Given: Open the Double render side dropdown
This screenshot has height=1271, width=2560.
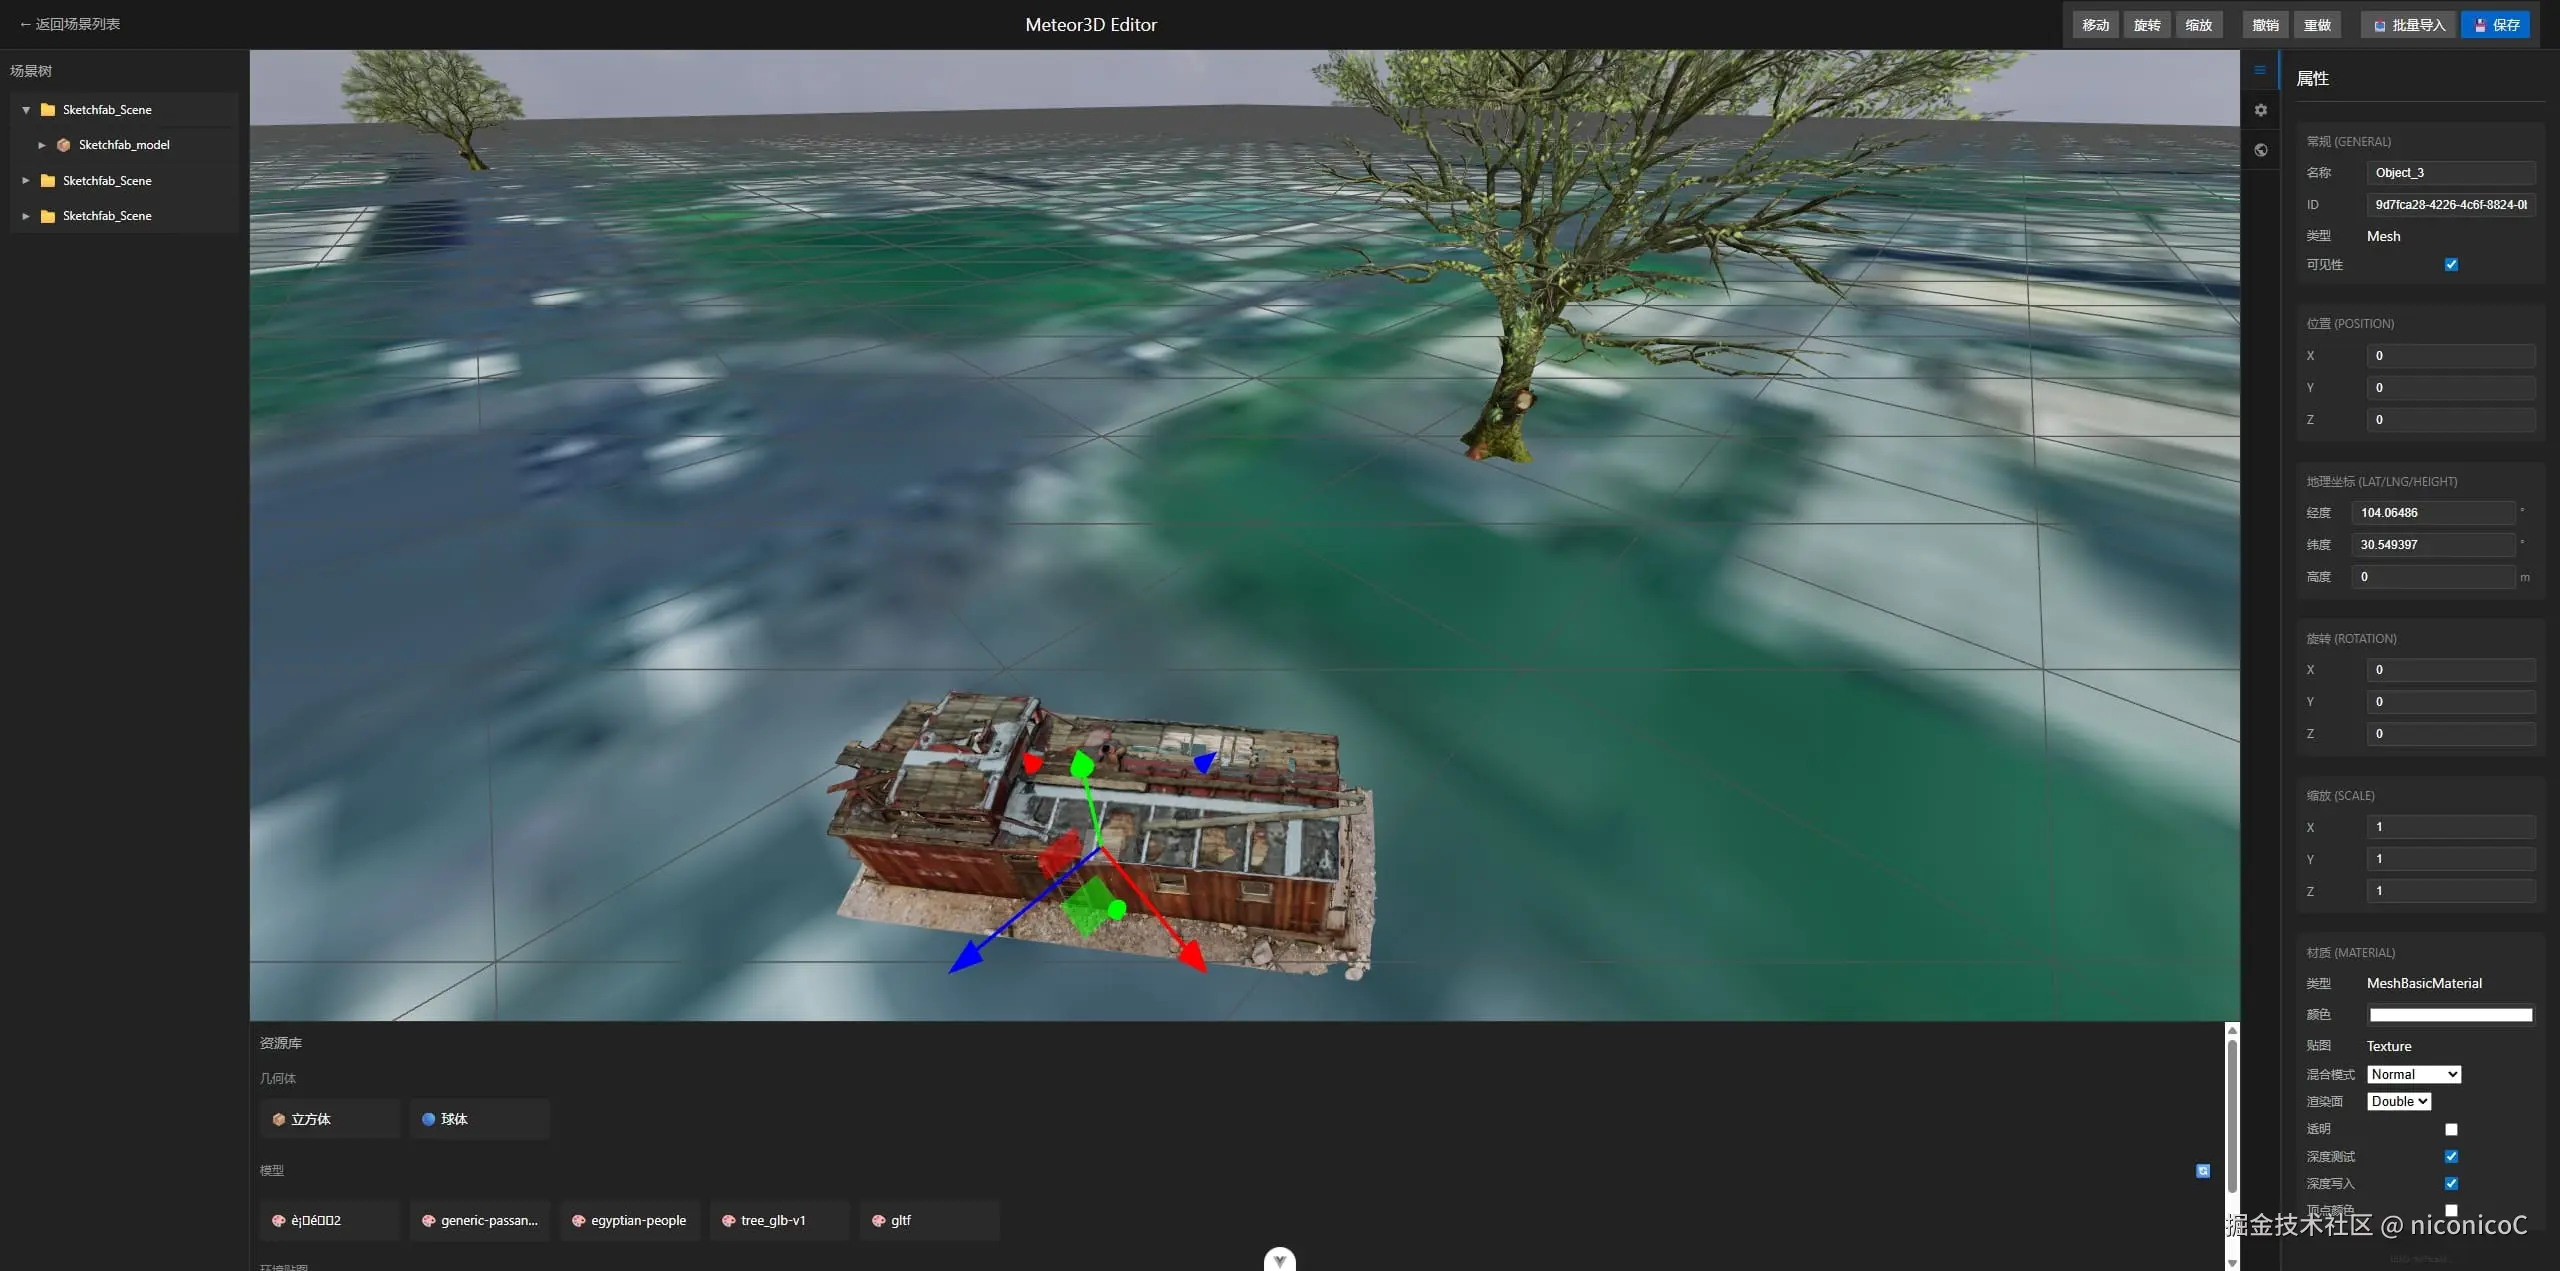Looking at the screenshot, I should coord(2398,1101).
